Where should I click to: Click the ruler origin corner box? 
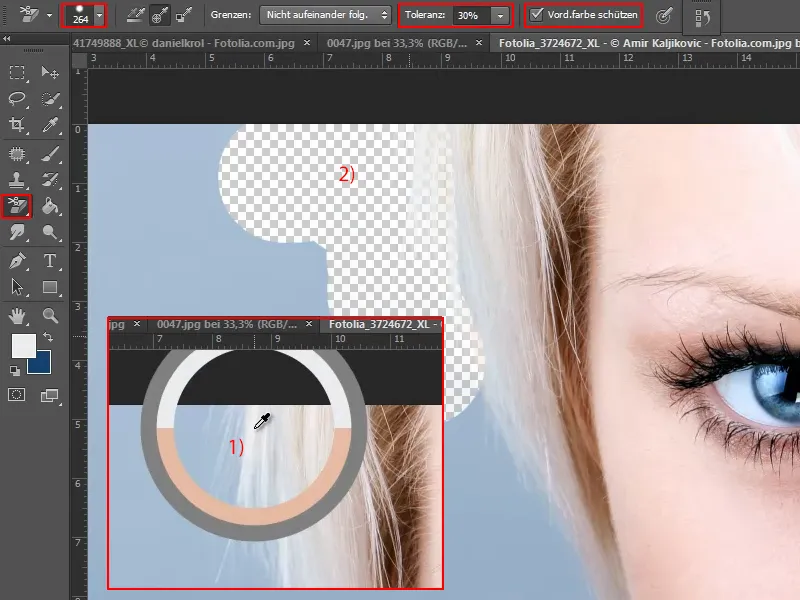pos(79,60)
